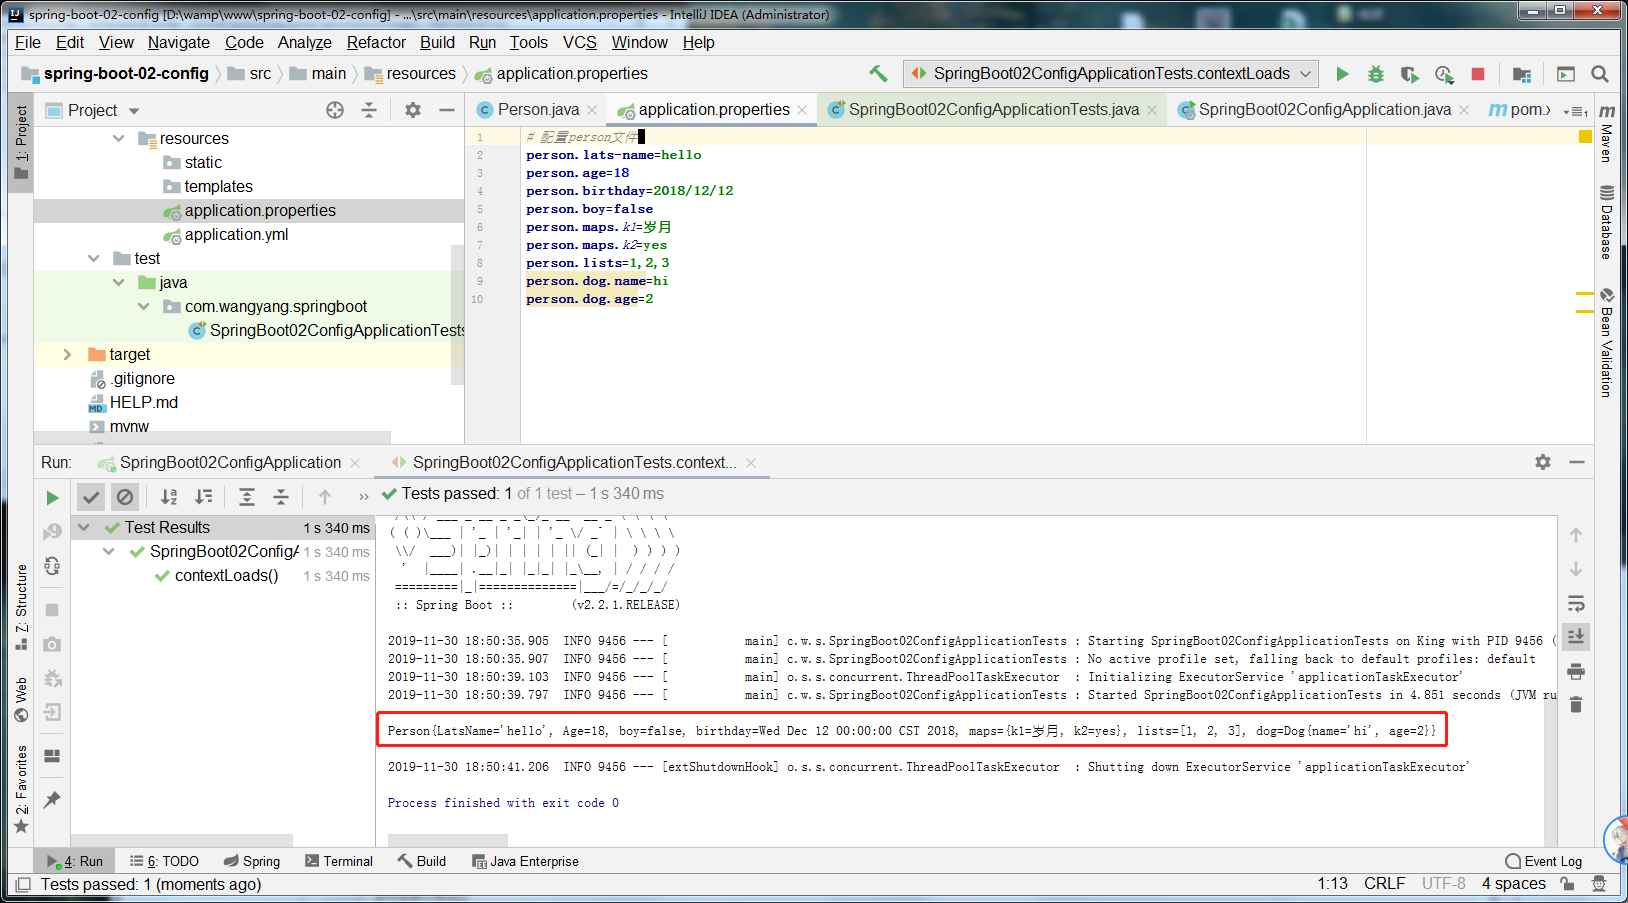Screen dimensions: 1628x903
Task: Run the contextLoads configuration from the main toolbar
Action: coord(1343,74)
